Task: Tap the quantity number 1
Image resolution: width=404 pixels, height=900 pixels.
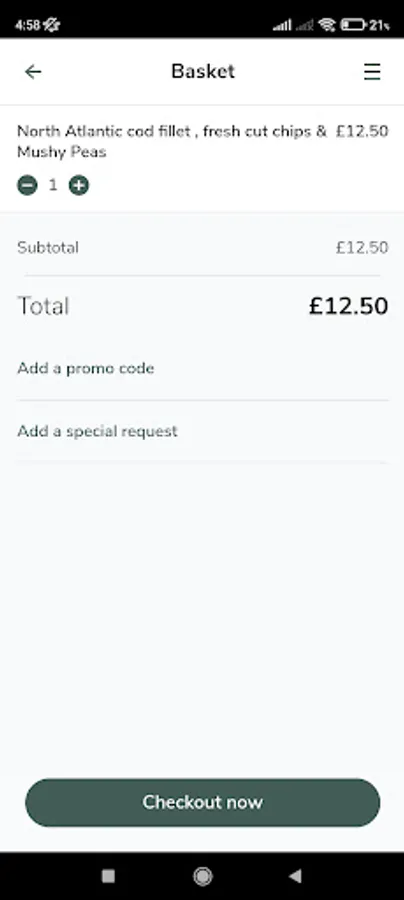Action: coord(53,185)
